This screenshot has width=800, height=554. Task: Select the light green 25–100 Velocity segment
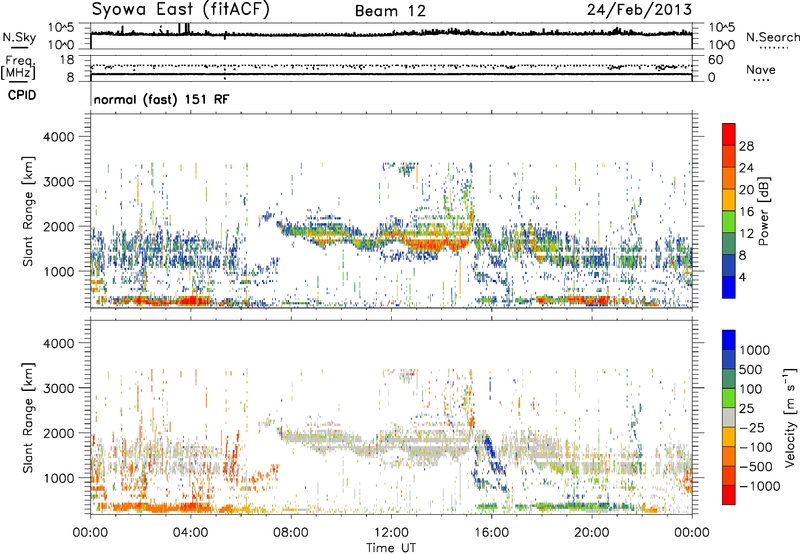pyautogui.click(x=729, y=398)
